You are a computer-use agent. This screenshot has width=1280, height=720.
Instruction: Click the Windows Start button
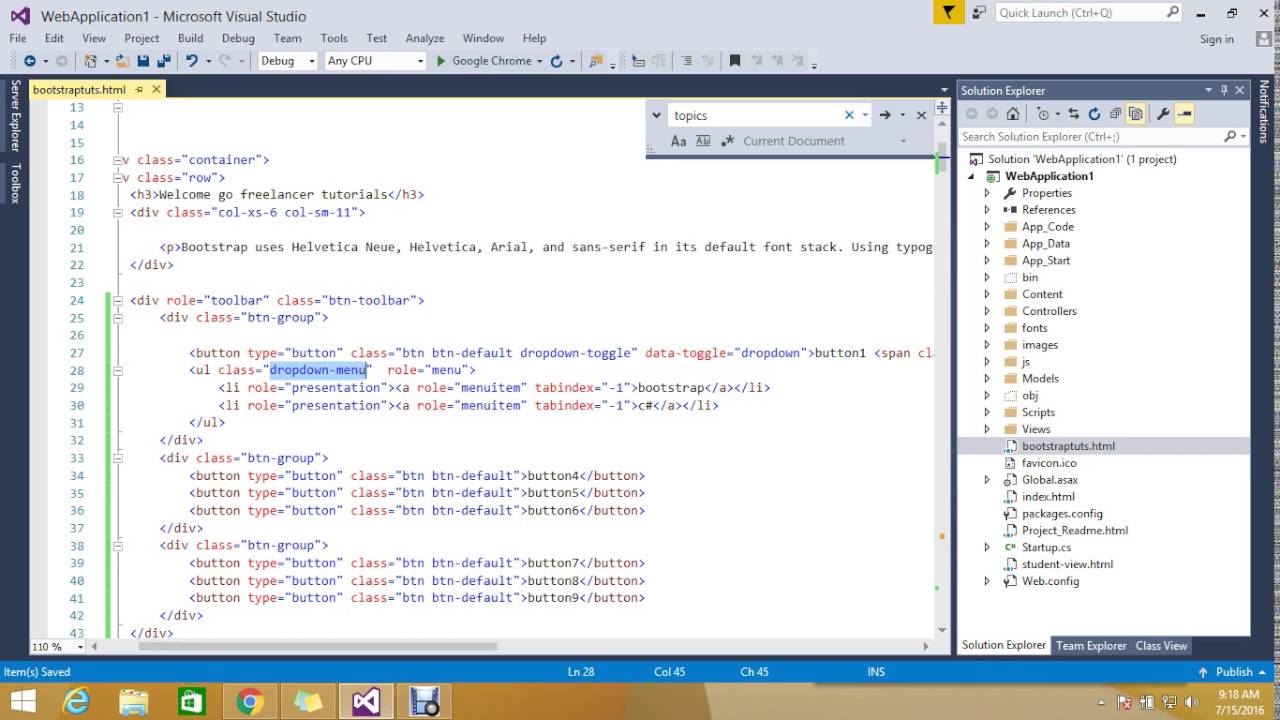point(22,702)
